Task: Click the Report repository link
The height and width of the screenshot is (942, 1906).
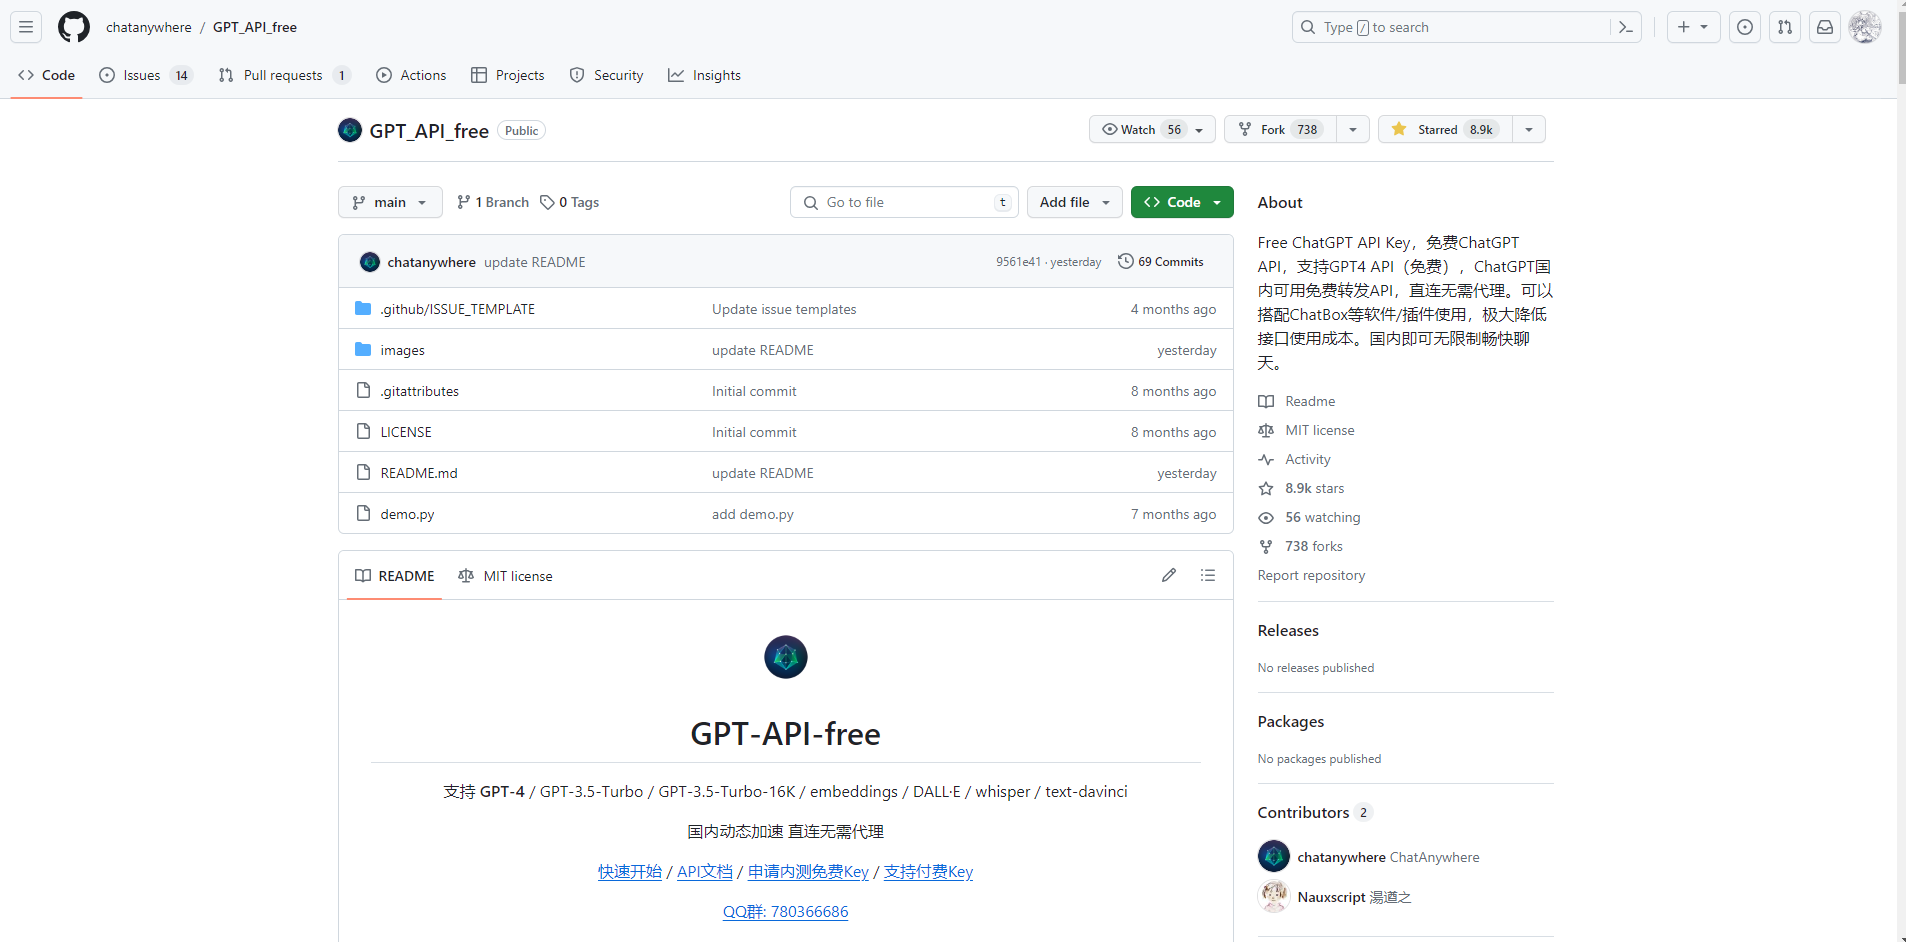Action: coord(1311,575)
